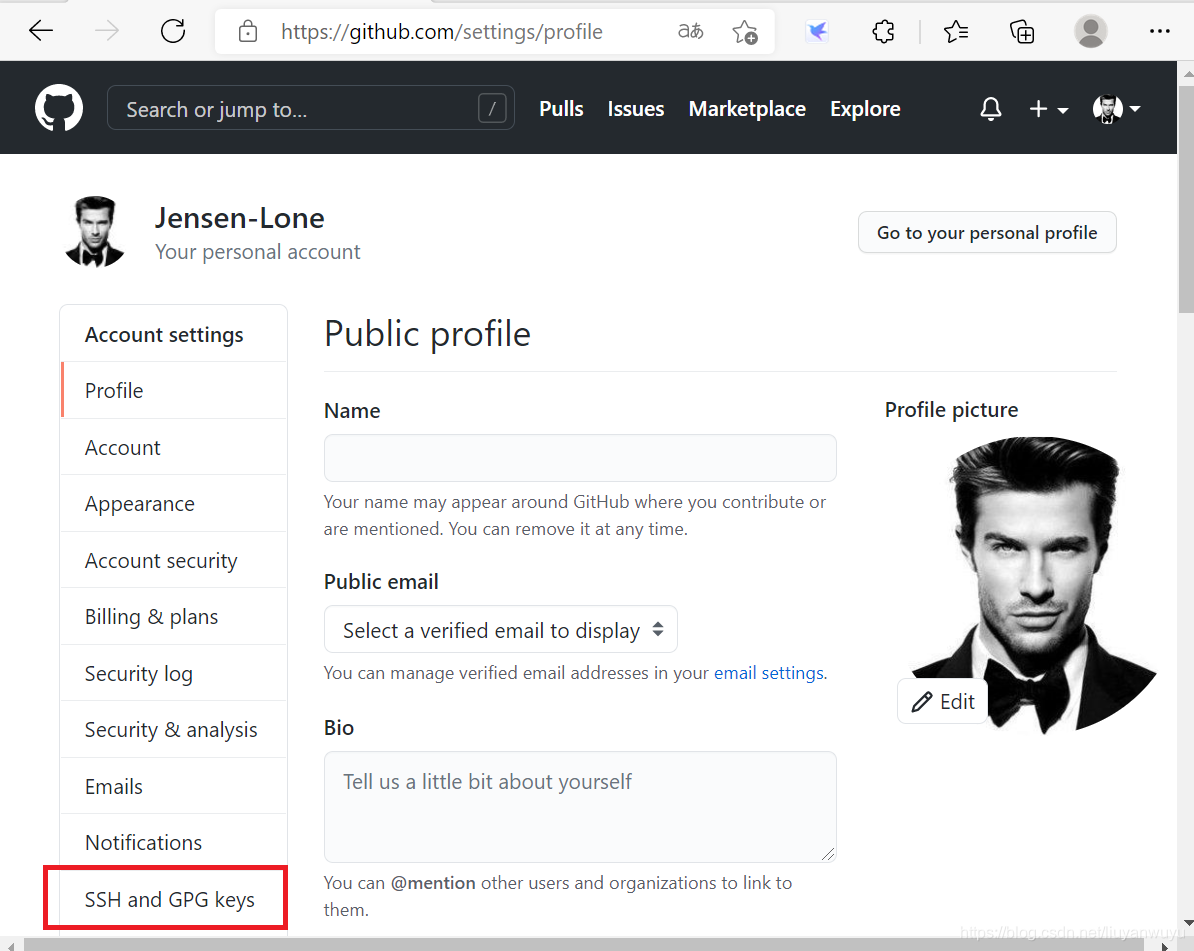Click the Bio resize grip
Image resolution: width=1194 pixels, height=951 pixels.
click(828, 854)
